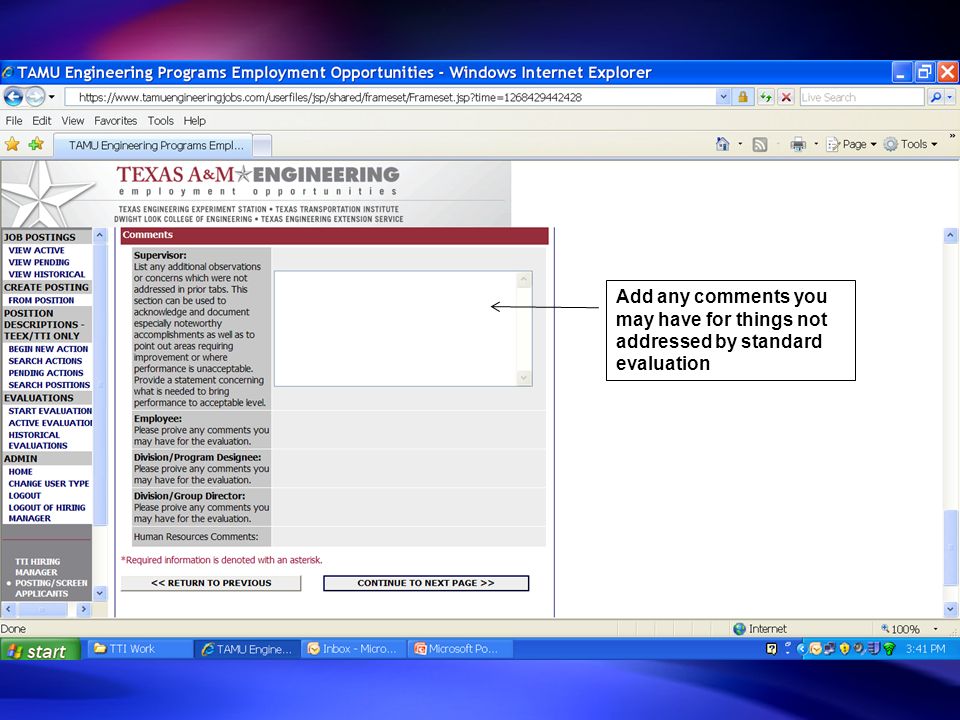Click the Print icon
This screenshot has width=960, height=720.
[x=798, y=144]
